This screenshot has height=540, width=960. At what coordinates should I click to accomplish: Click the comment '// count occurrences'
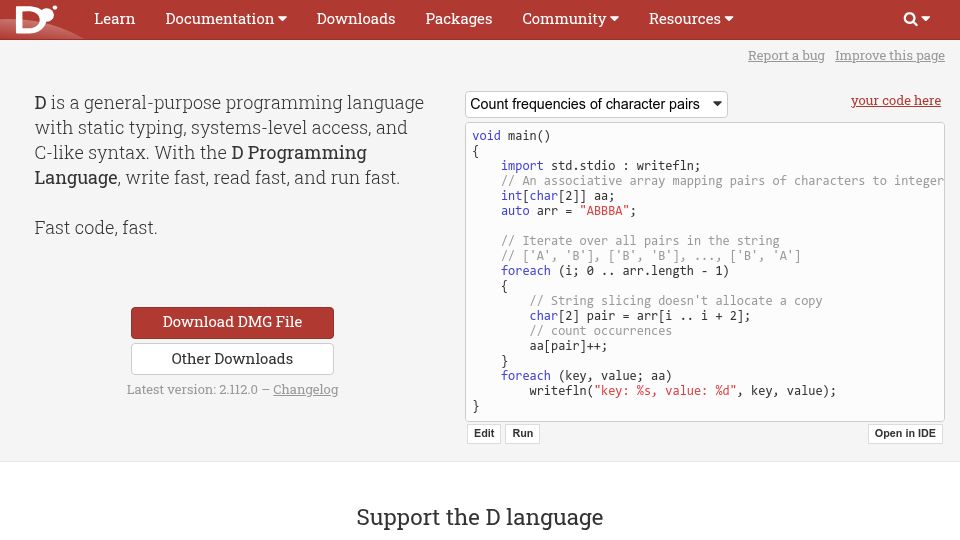tap(601, 331)
